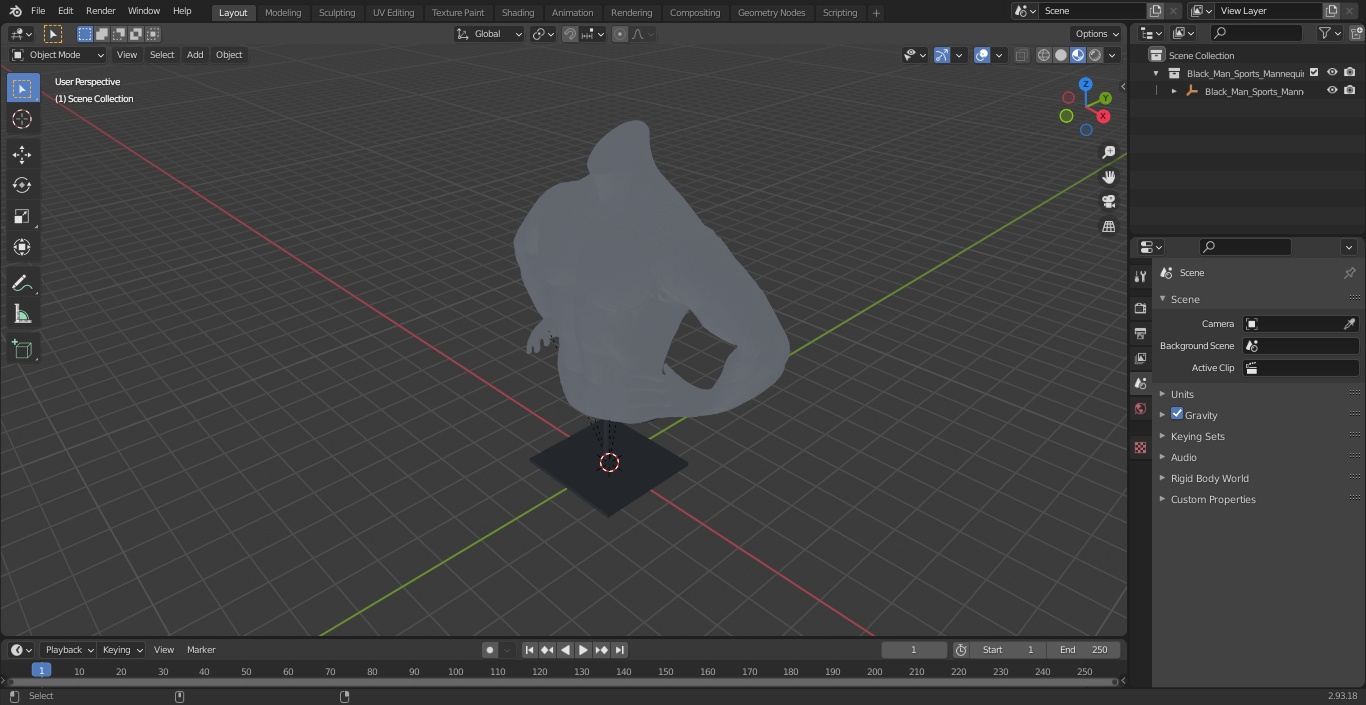
Task: Open the Render properties tab
Action: (1140, 308)
